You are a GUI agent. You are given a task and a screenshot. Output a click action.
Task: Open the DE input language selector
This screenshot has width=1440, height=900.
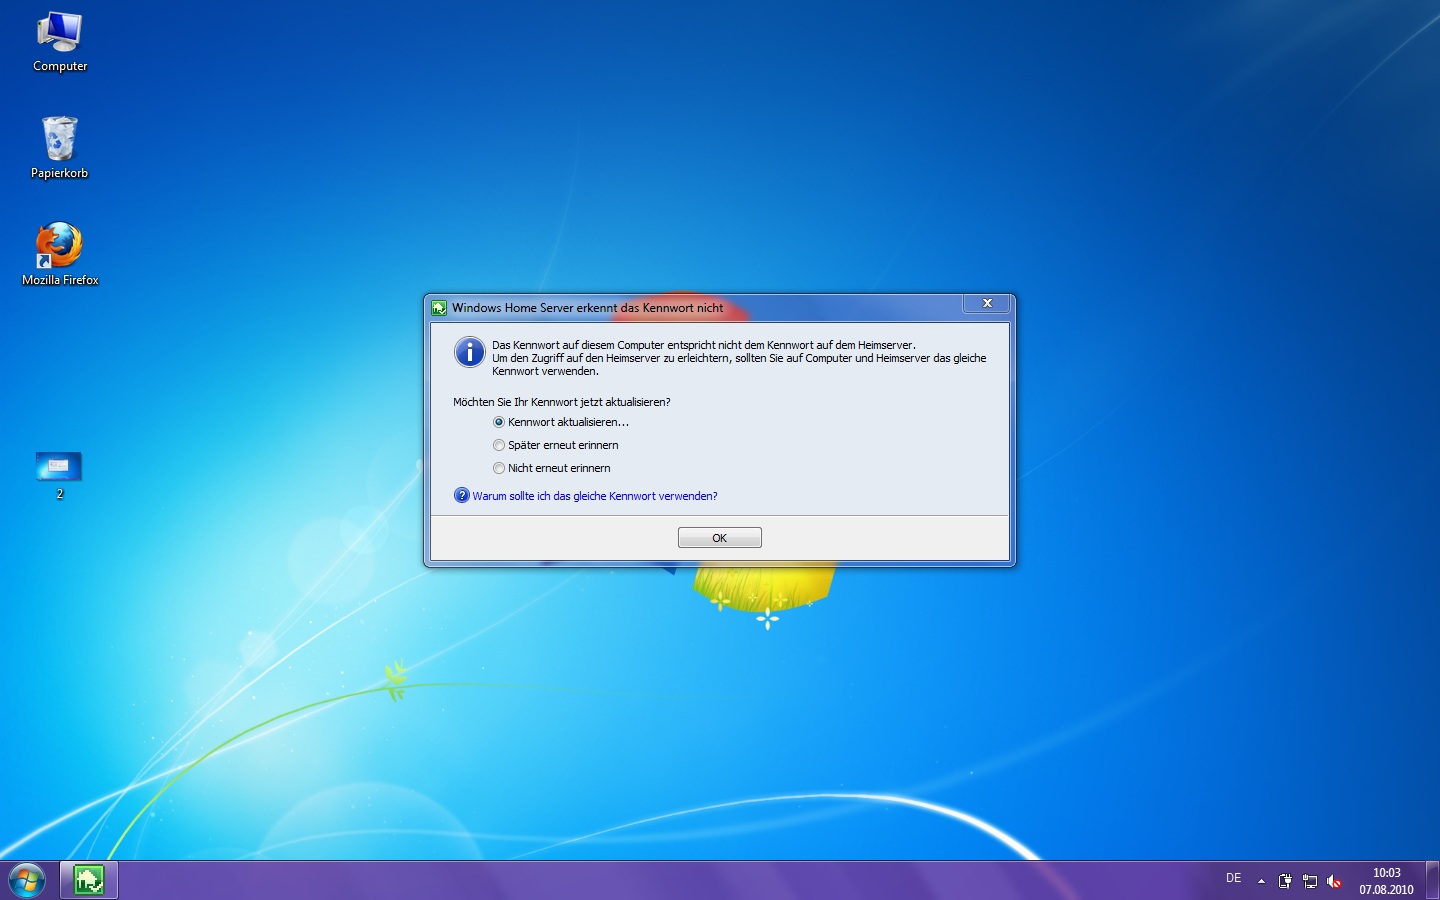[1233, 878]
